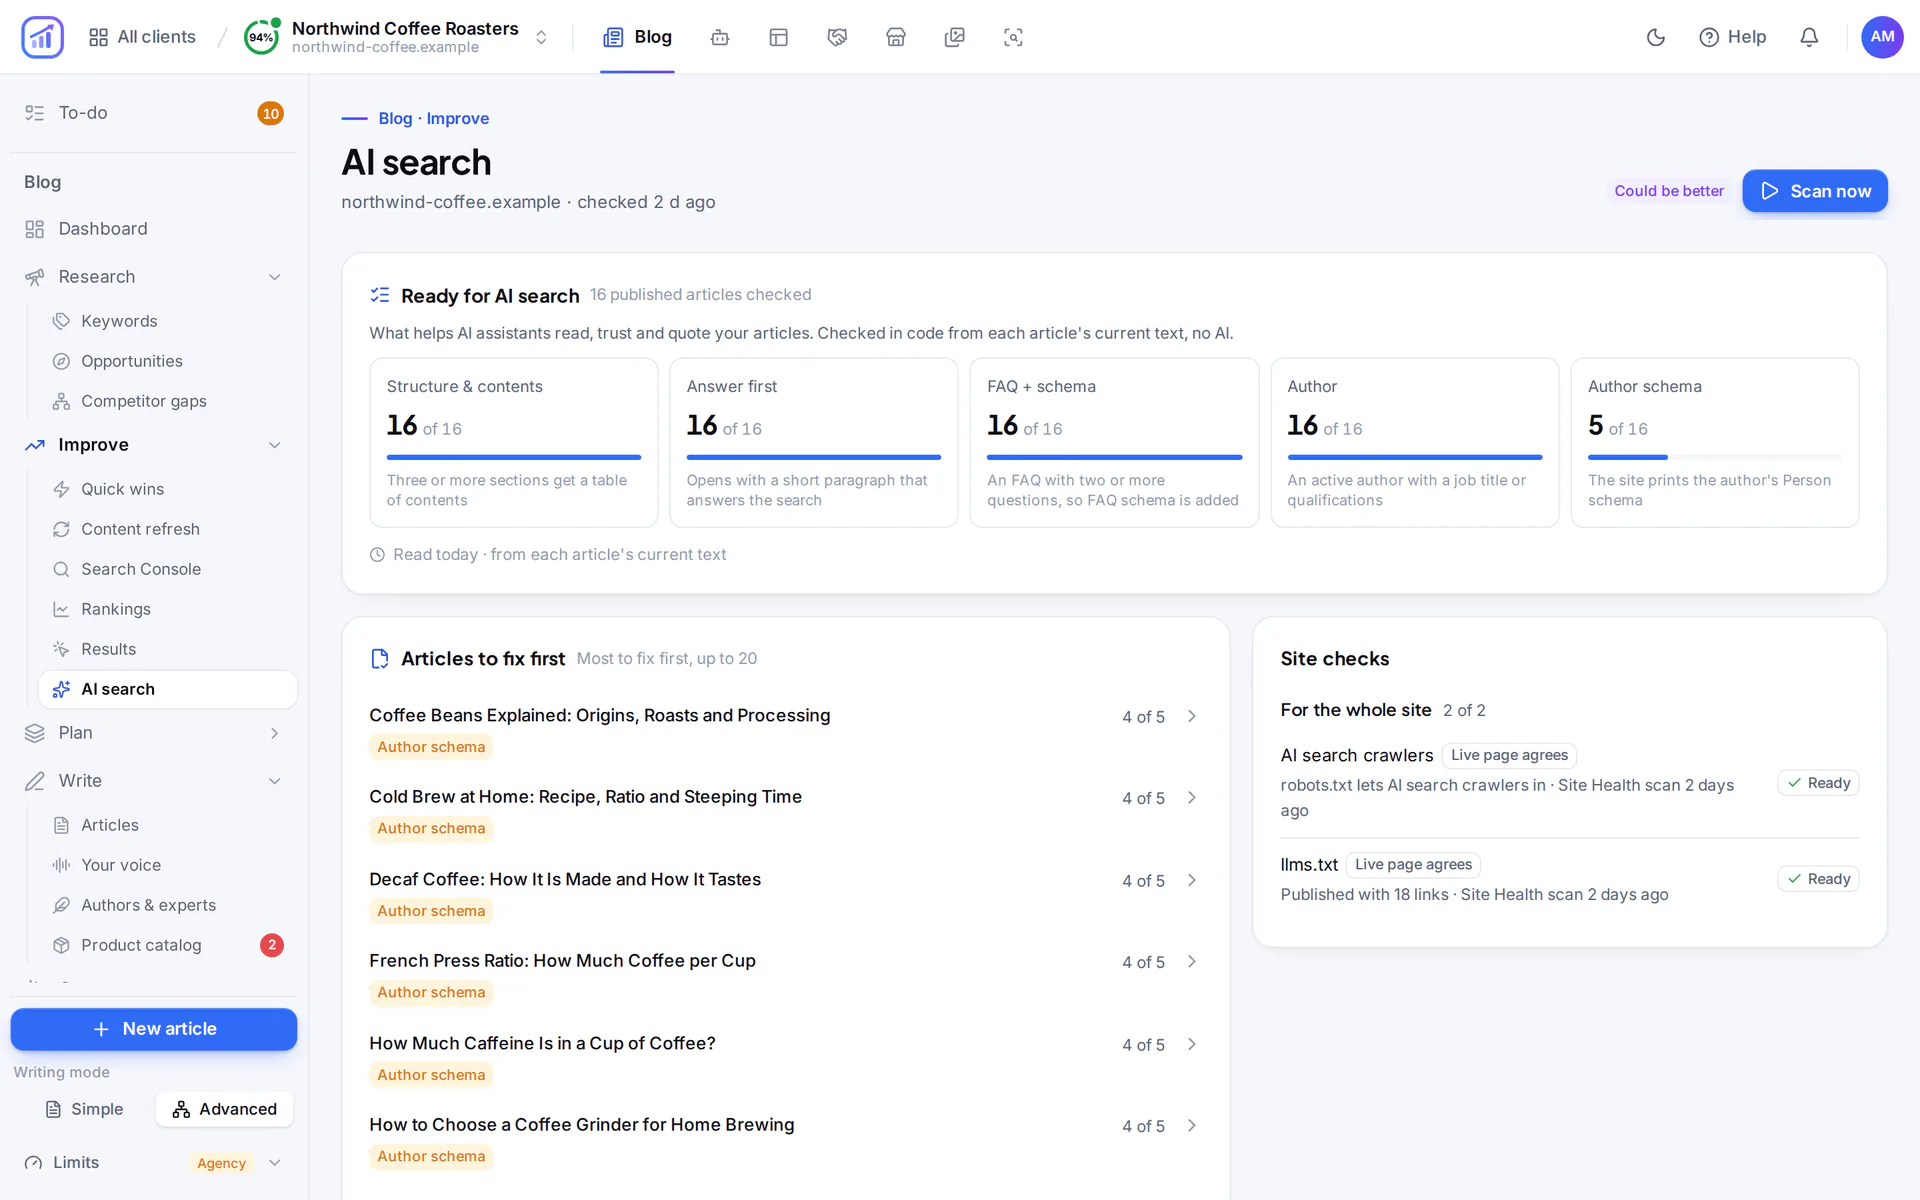Viewport: 1920px width, 1200px height.
Task: Click the Author schema progress bar
Action: (x=1714, y=457)
